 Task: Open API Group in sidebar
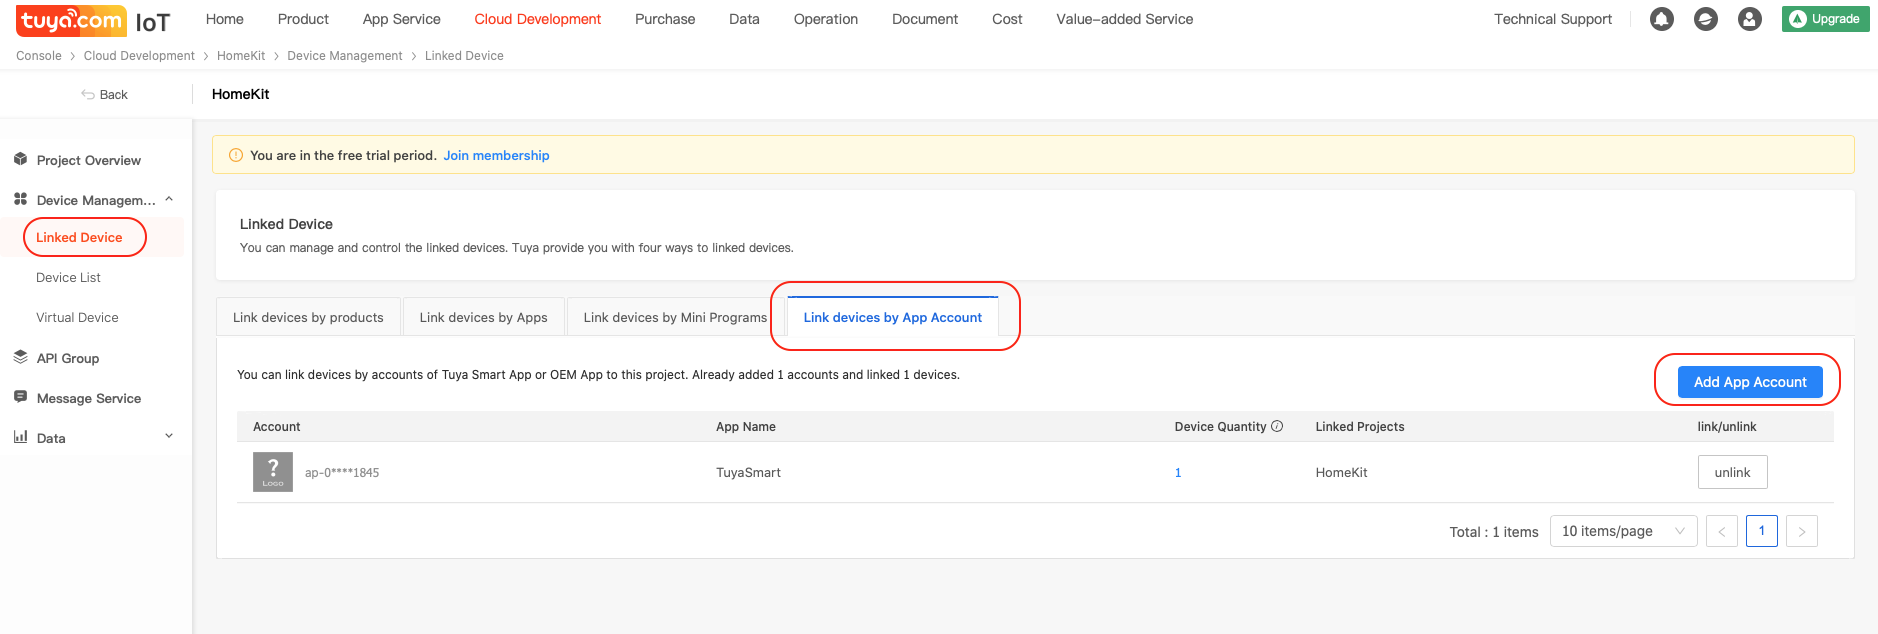point(68,358)
